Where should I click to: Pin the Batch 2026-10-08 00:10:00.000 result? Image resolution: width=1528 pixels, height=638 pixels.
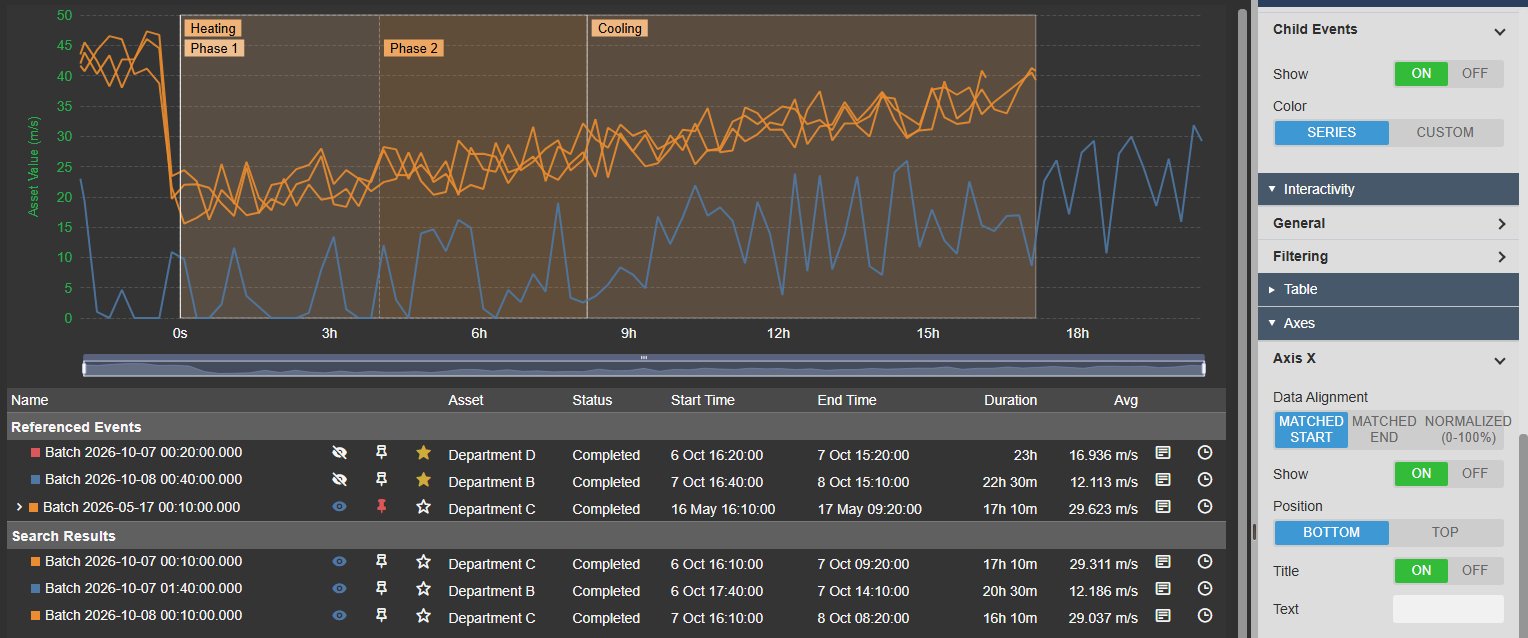(381, 616)
